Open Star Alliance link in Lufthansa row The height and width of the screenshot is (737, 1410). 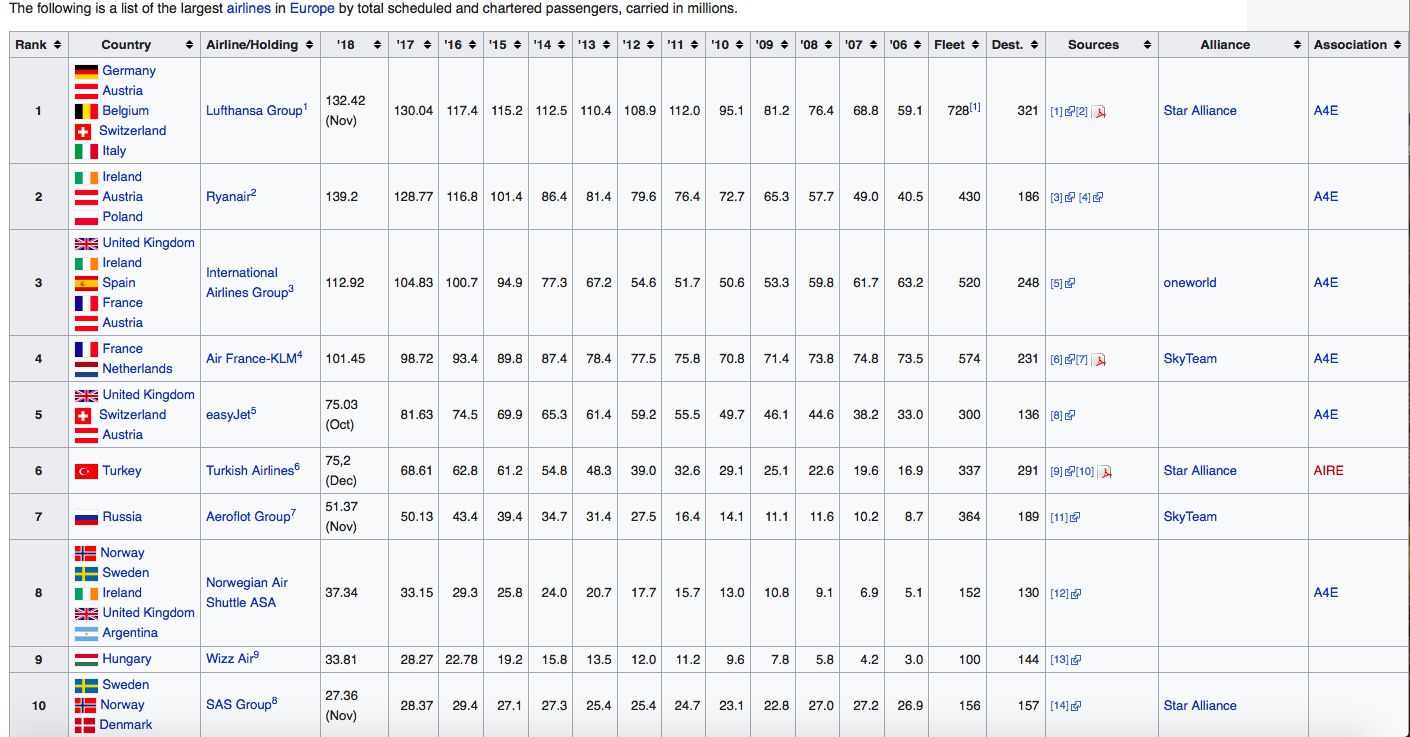click(1200, 111)
